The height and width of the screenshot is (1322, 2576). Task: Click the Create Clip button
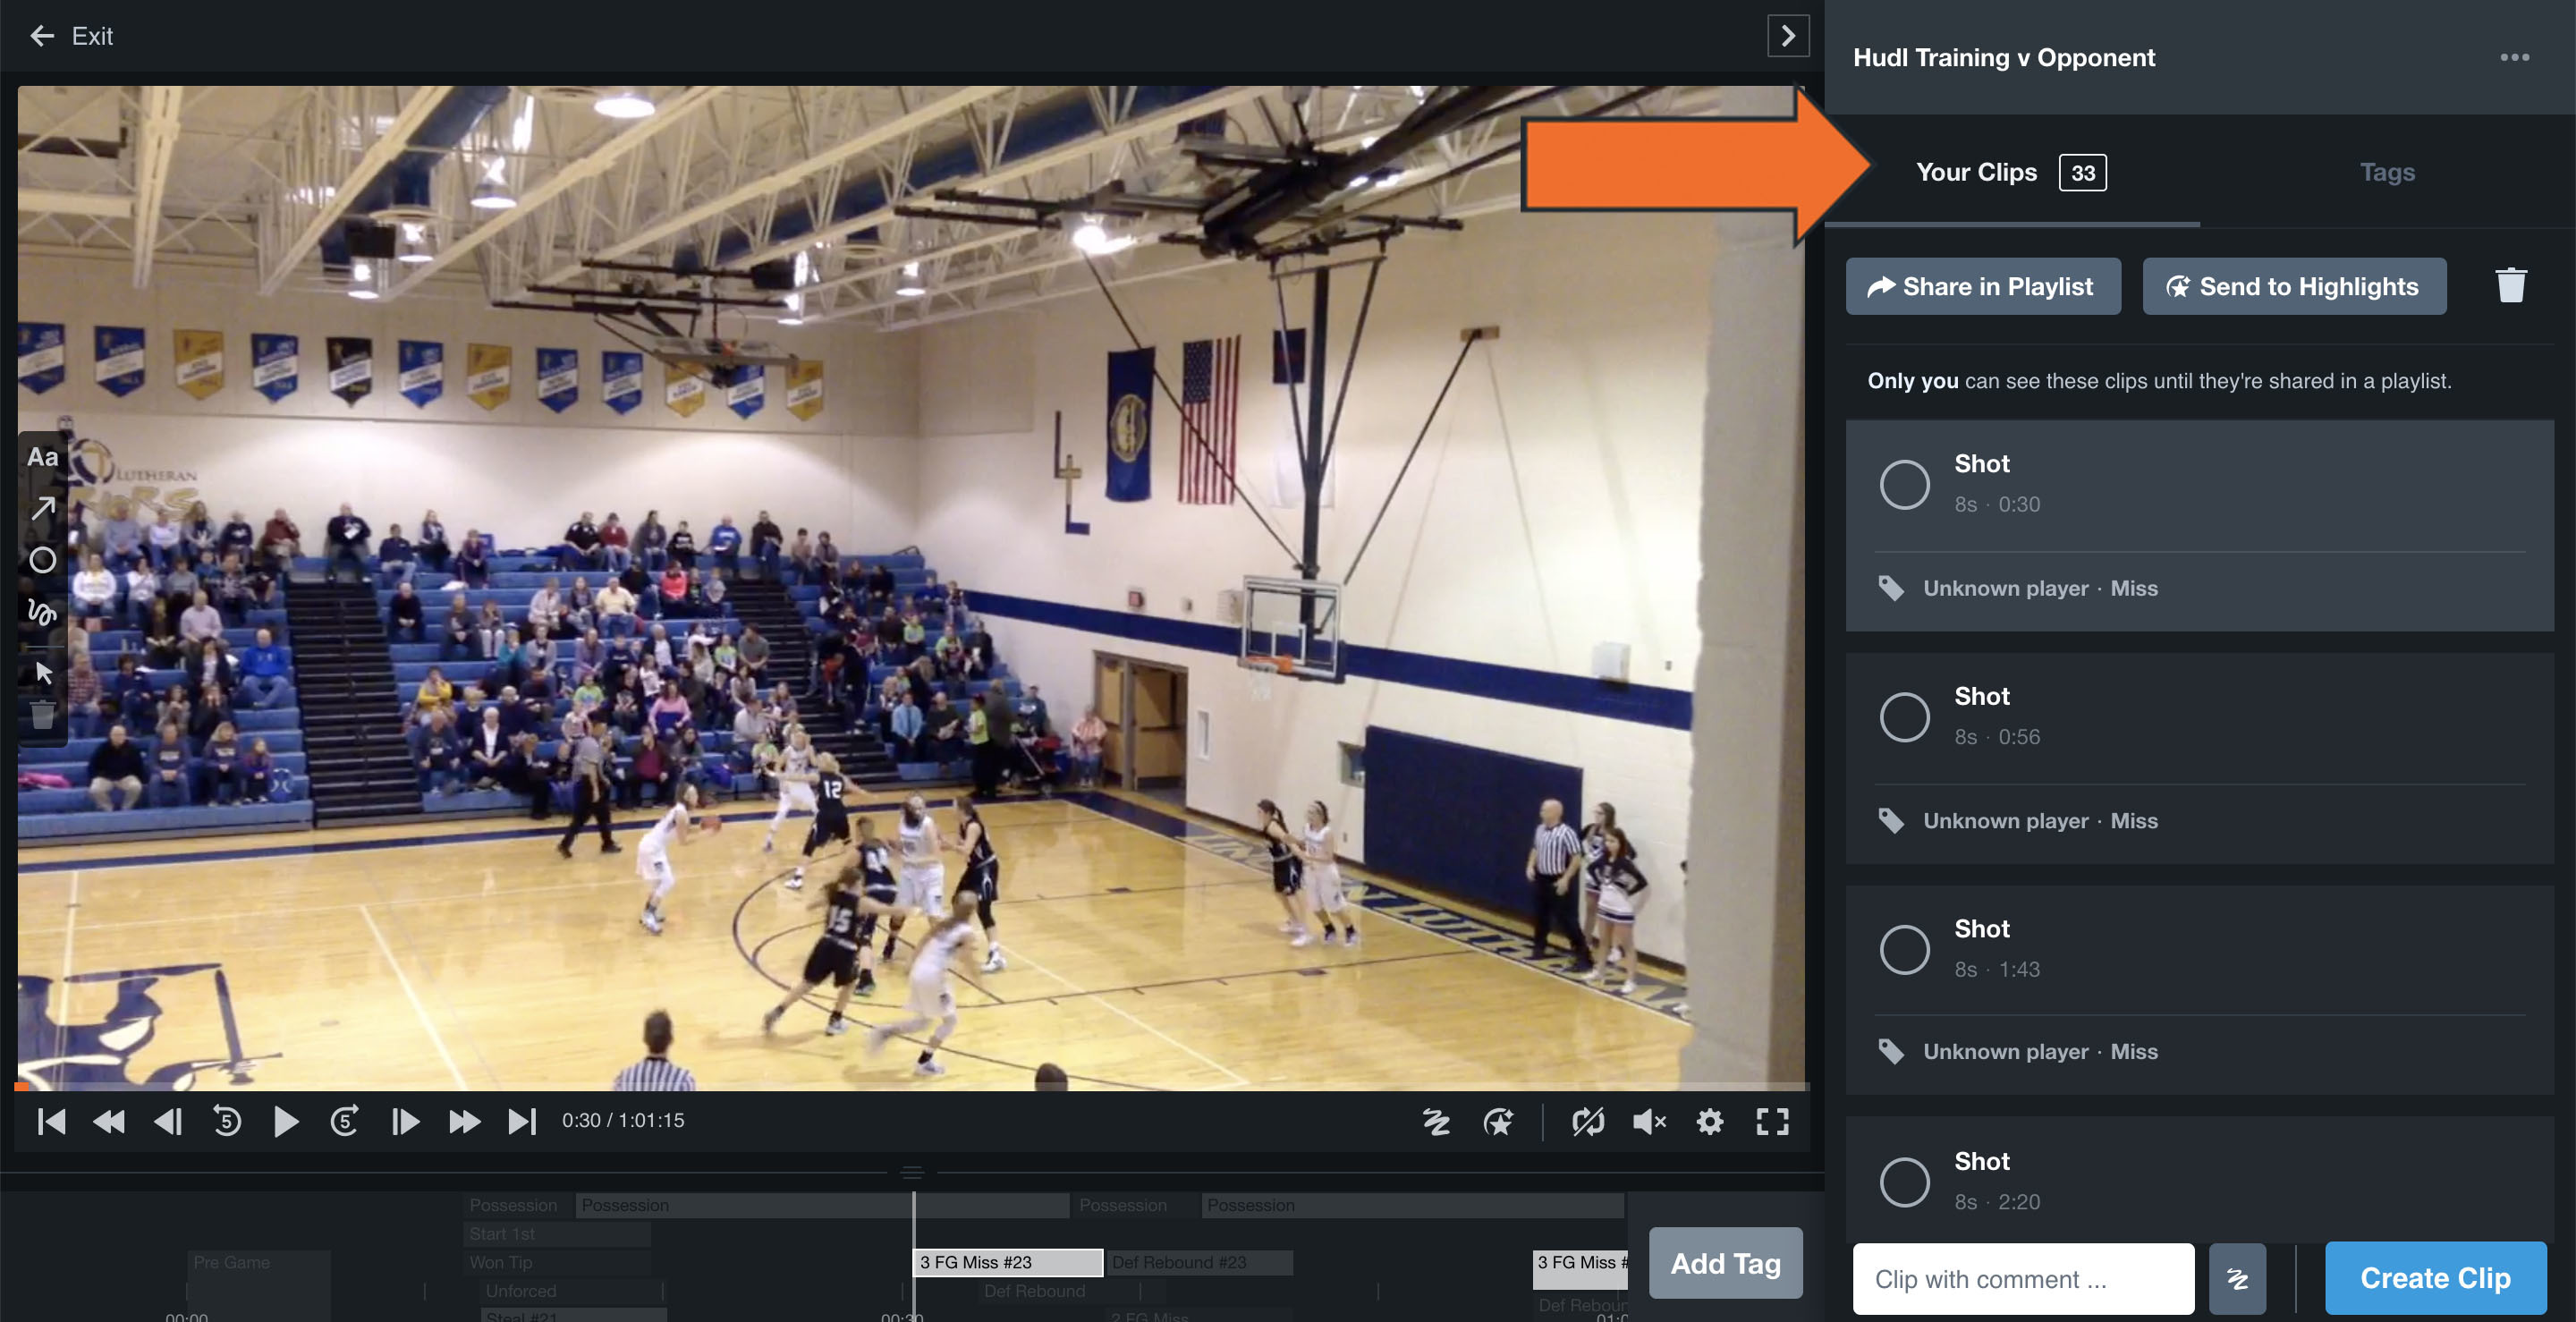coord(2436,1278)
